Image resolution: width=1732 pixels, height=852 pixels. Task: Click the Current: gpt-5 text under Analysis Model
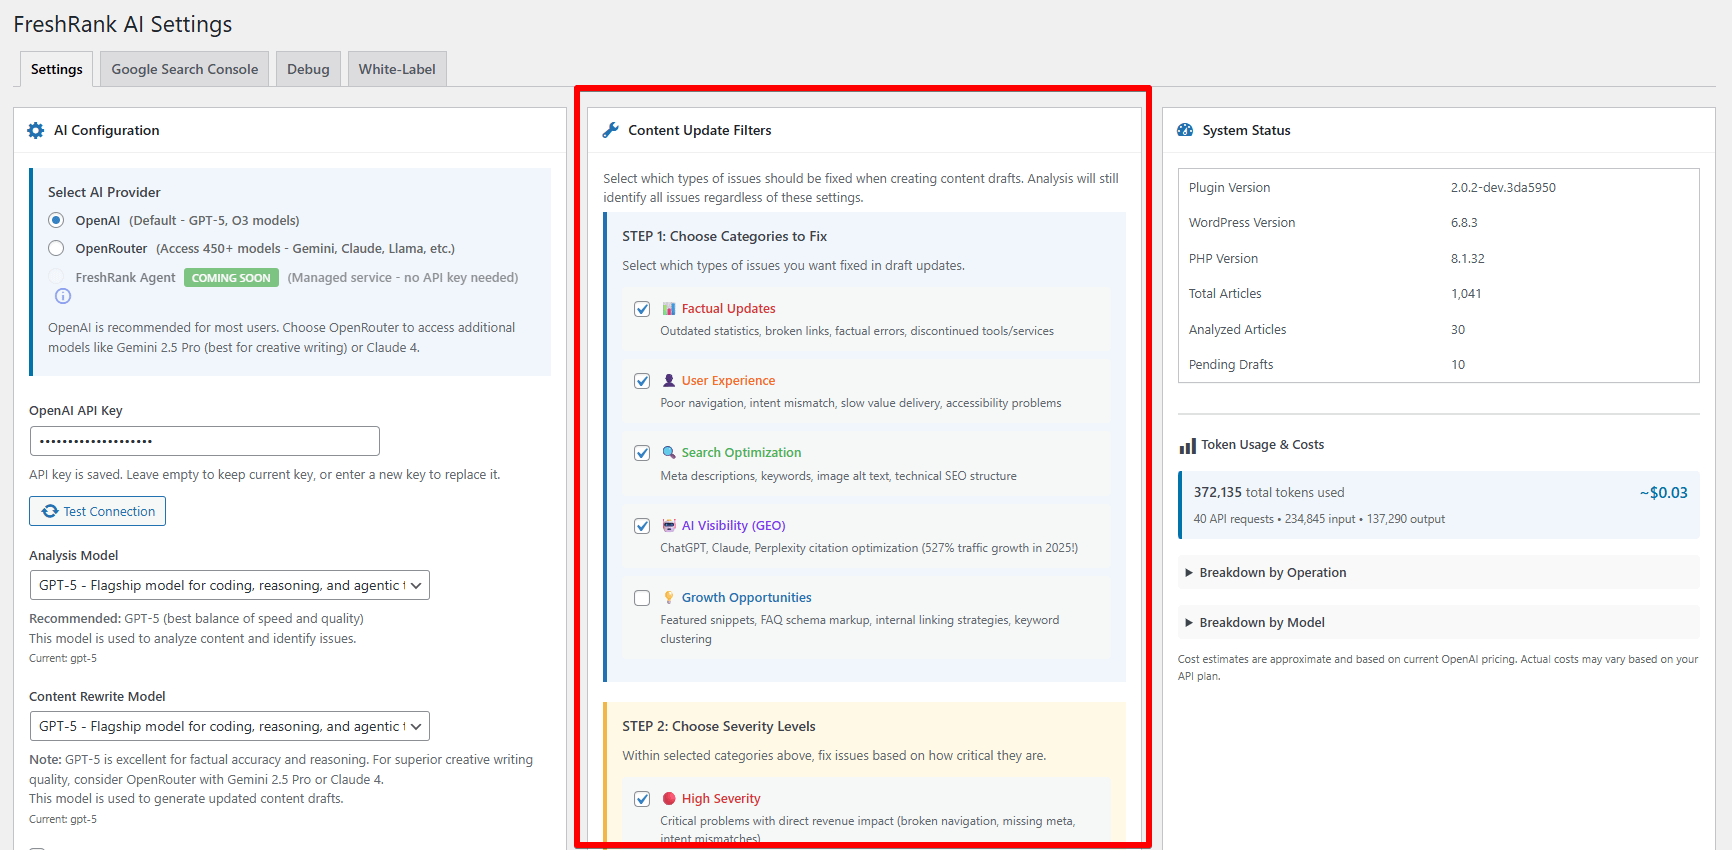coord(63,659)
